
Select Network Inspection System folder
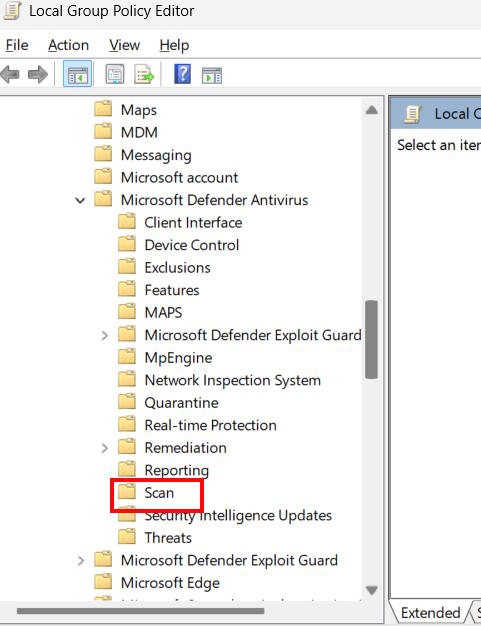[233, 380]
